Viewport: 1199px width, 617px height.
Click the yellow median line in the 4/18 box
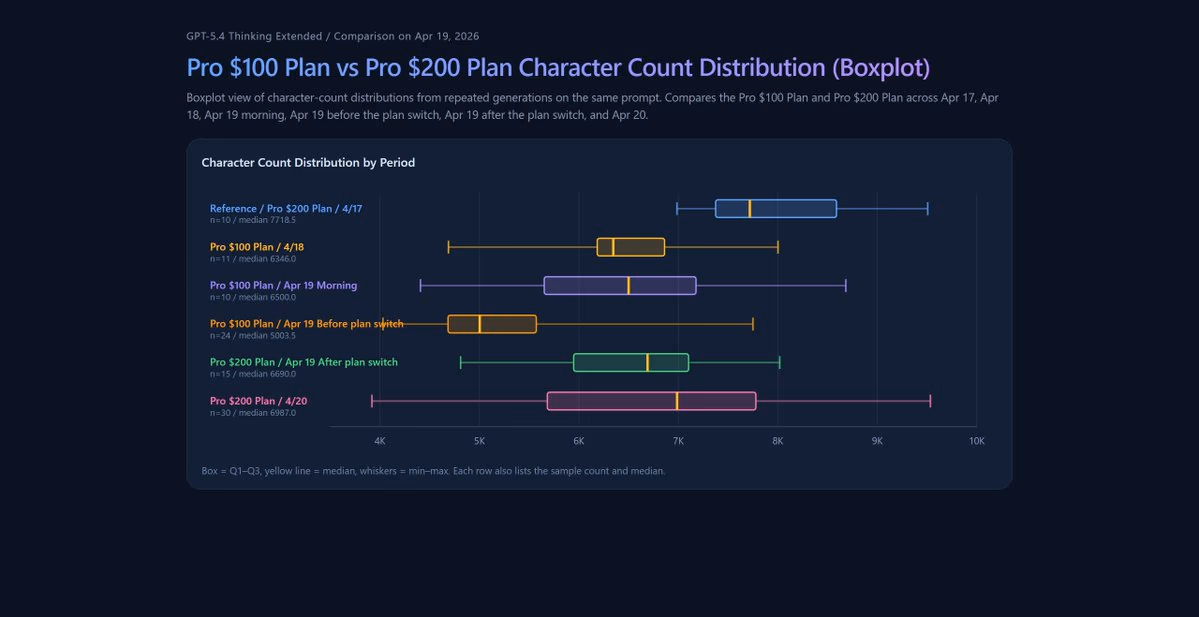(613, 247)
